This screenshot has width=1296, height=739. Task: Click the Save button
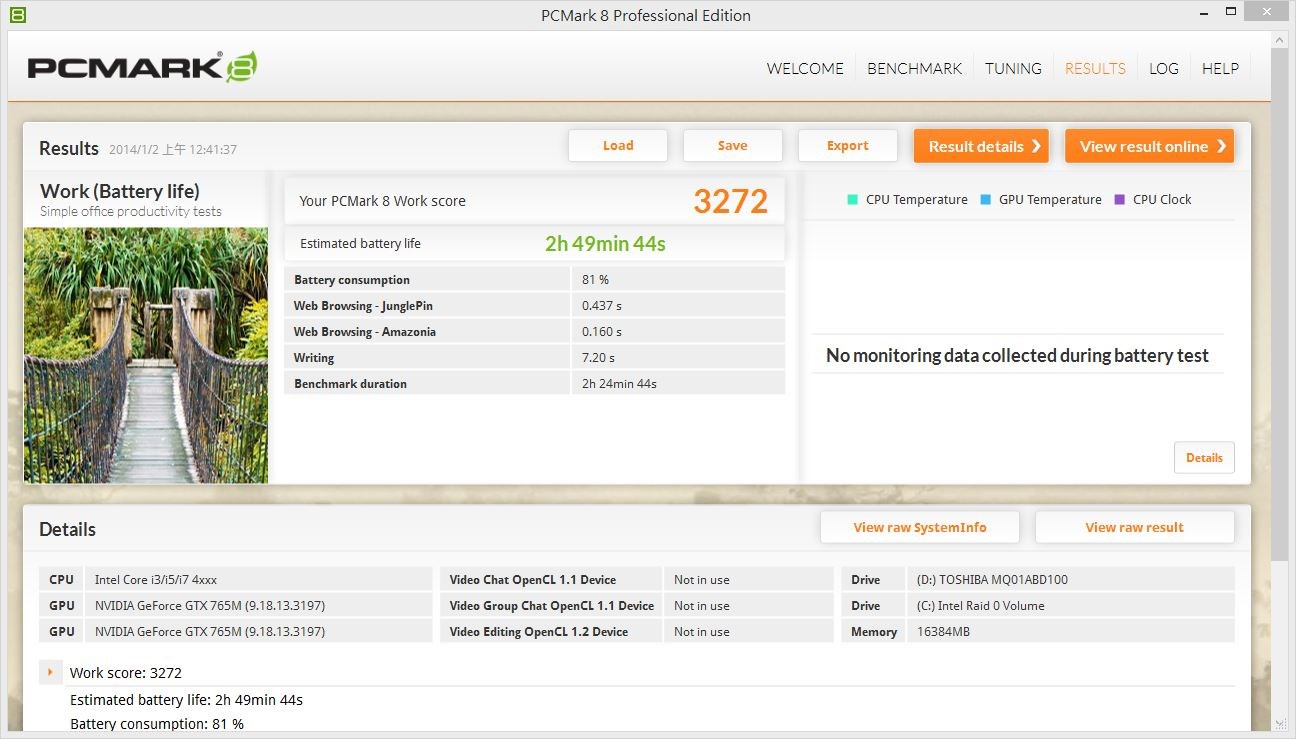point(733,145)
